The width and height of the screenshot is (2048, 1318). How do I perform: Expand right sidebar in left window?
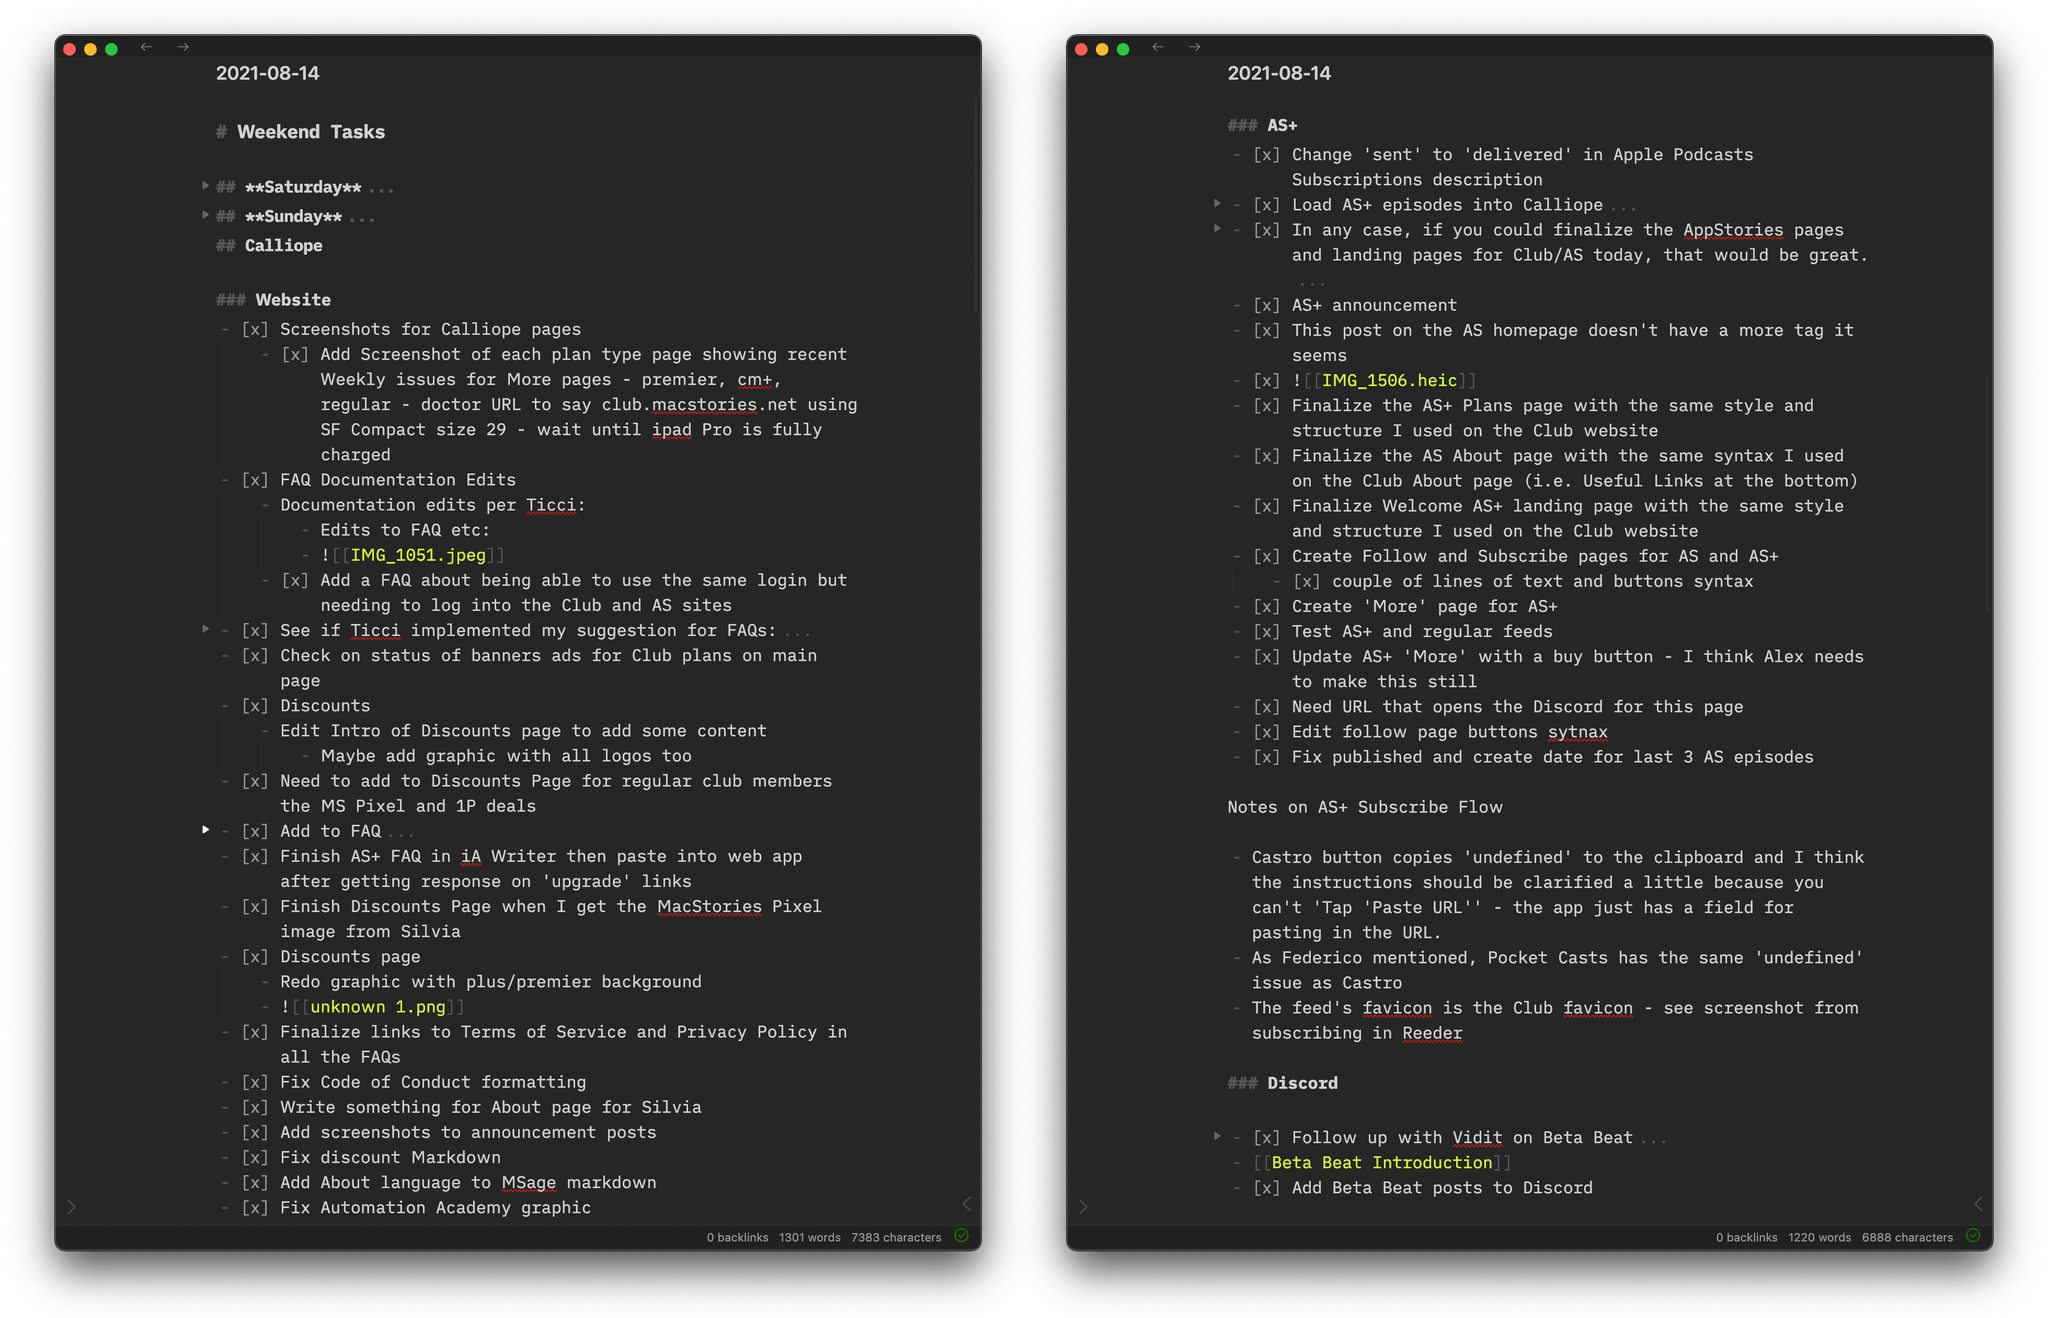(966, 1204)
